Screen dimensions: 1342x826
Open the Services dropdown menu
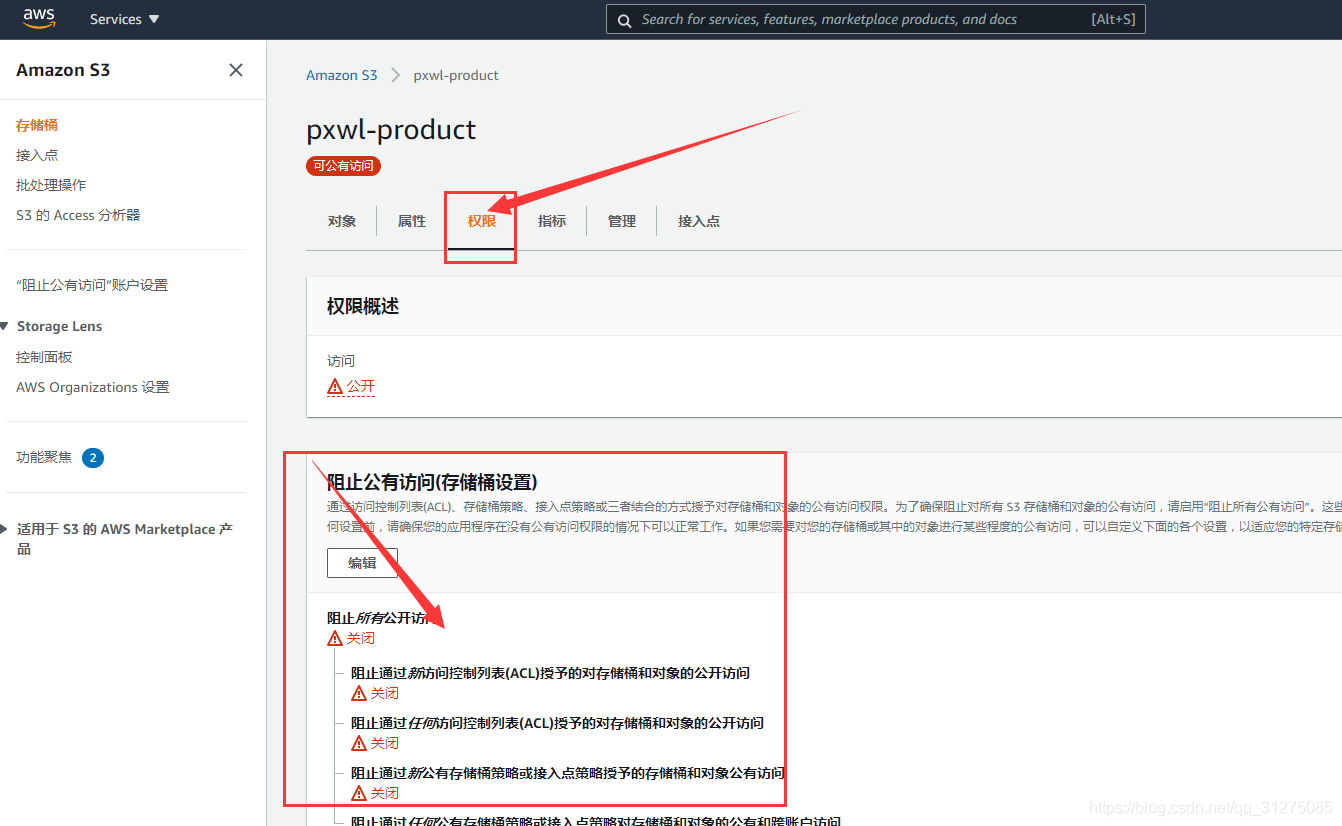124,19
